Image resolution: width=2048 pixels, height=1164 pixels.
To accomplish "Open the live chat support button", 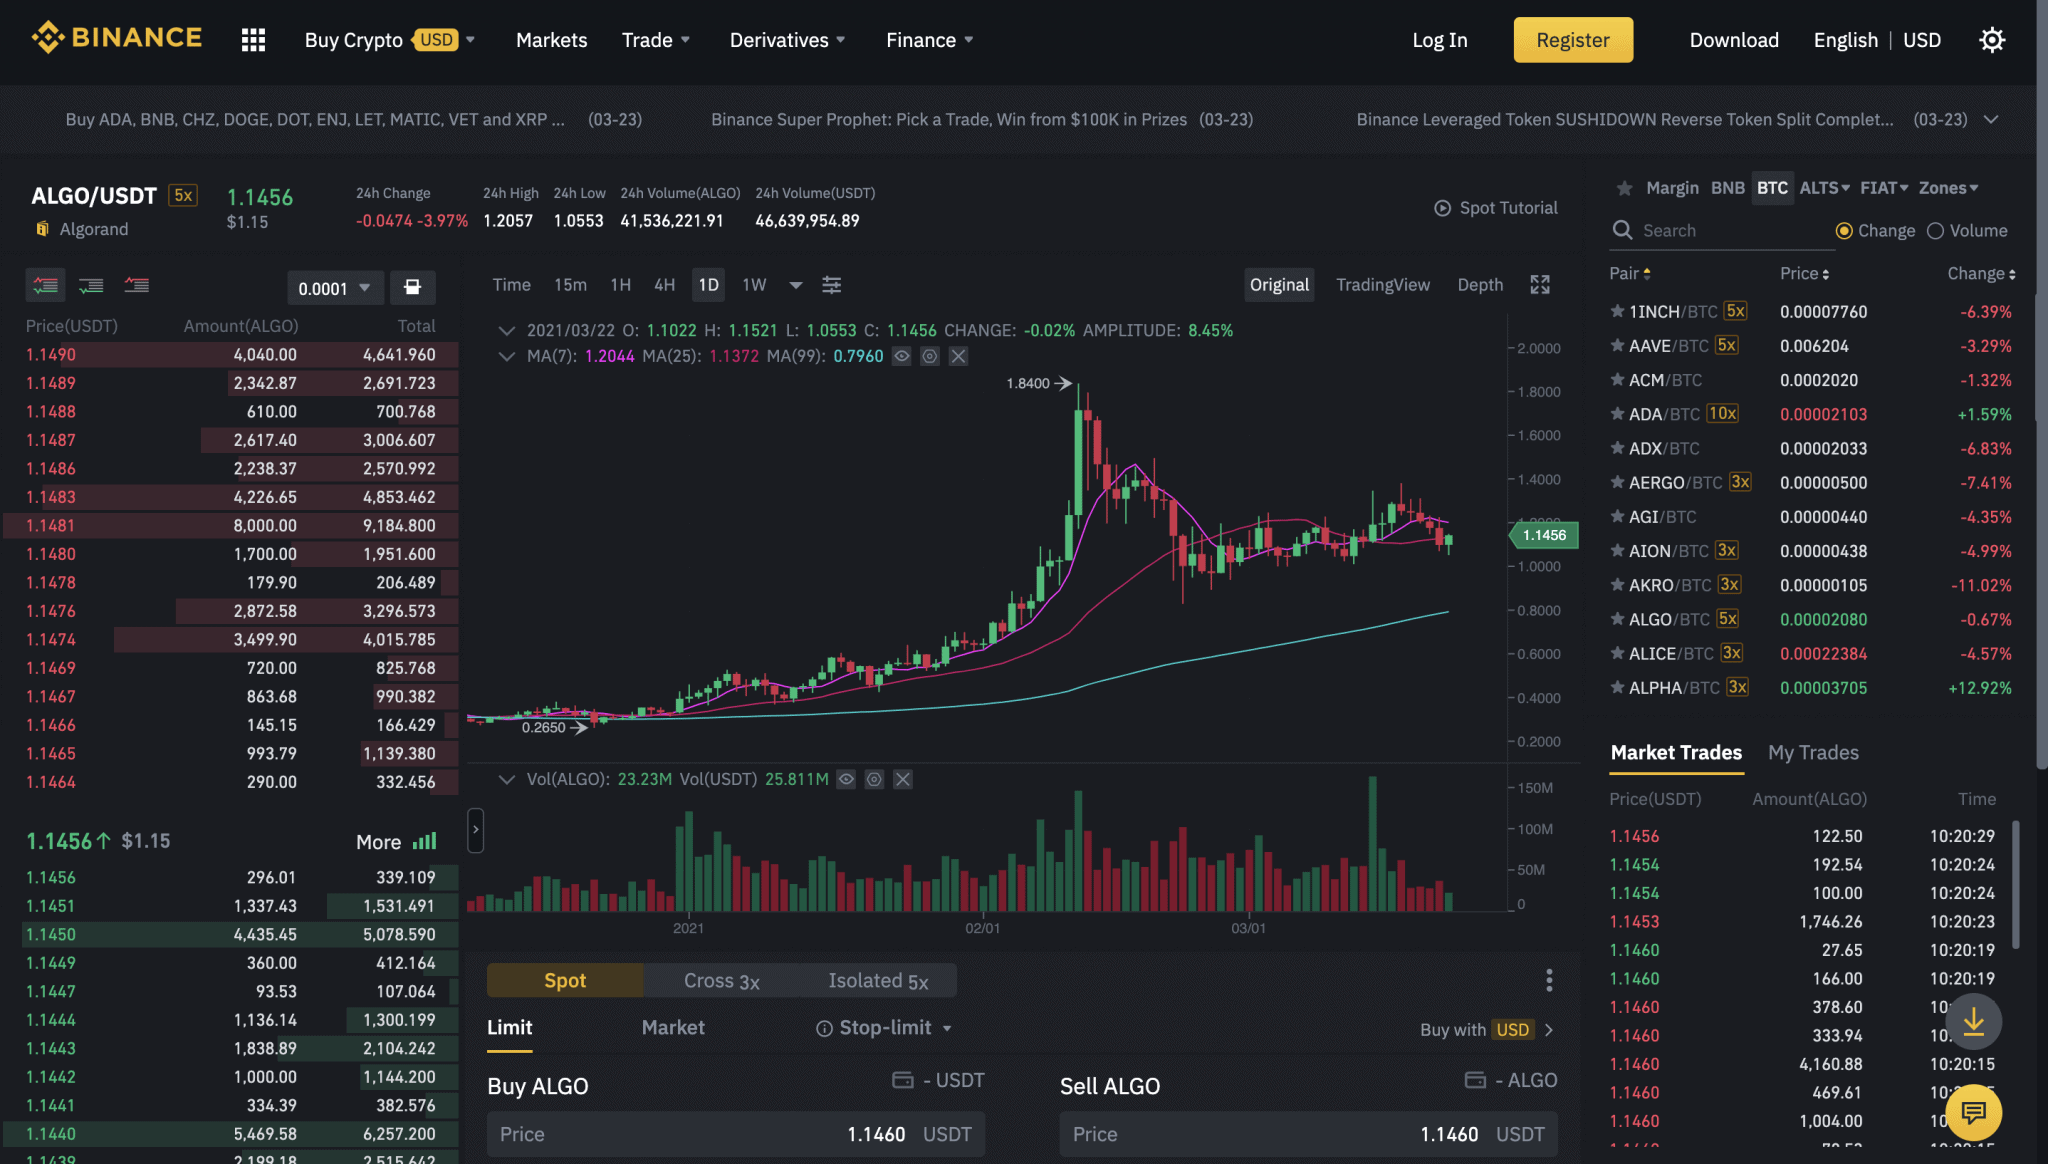I will [1973, 1112].
